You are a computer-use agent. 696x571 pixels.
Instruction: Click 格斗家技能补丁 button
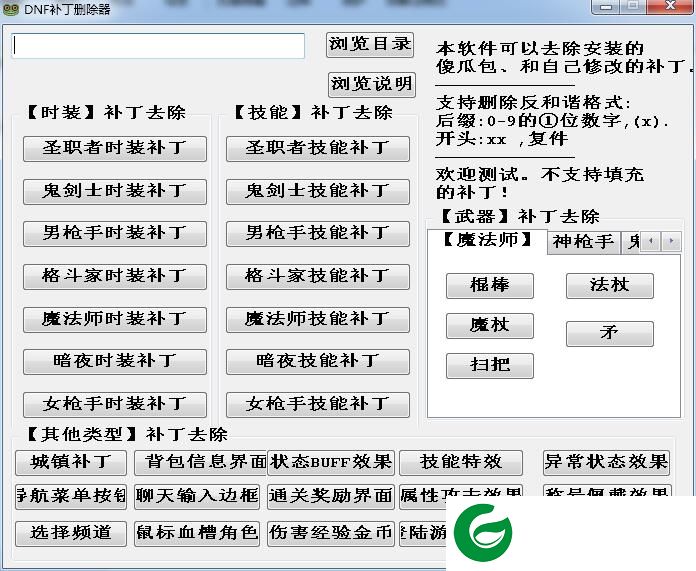[317, 277]
